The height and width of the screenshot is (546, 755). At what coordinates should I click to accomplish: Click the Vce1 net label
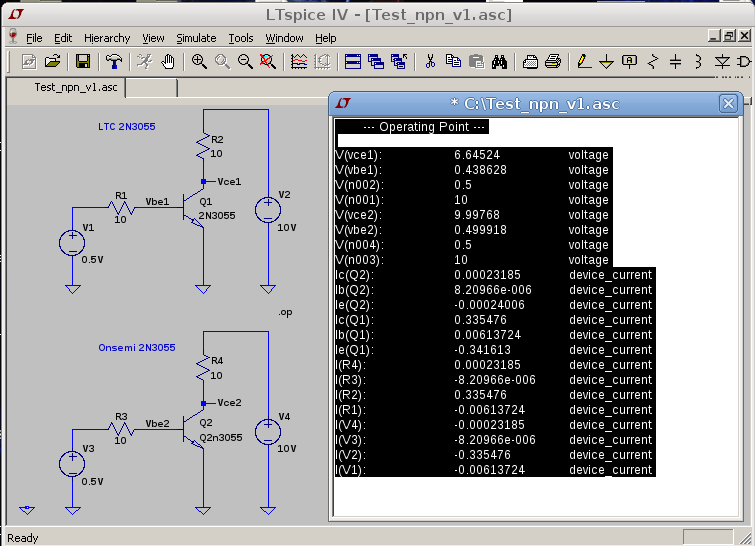(x=229, y=182)
